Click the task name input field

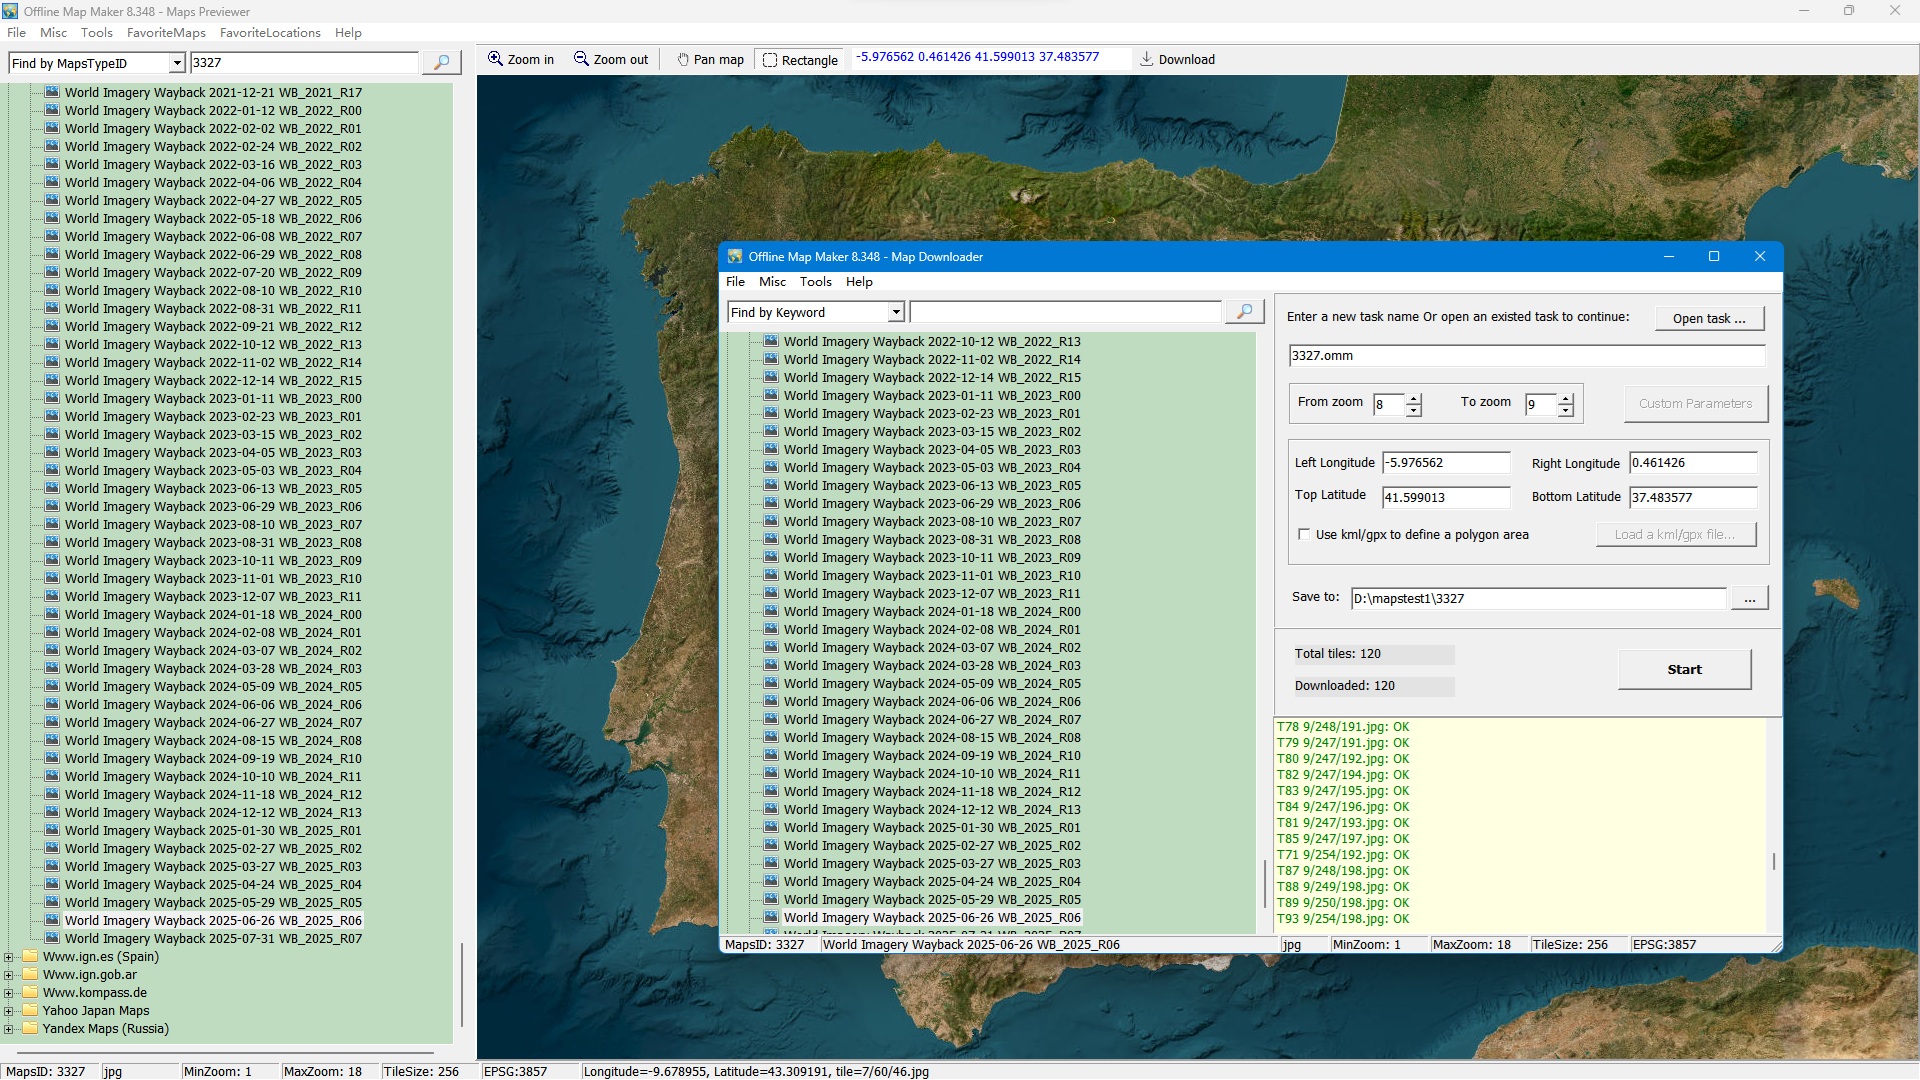coord(1526,356)
